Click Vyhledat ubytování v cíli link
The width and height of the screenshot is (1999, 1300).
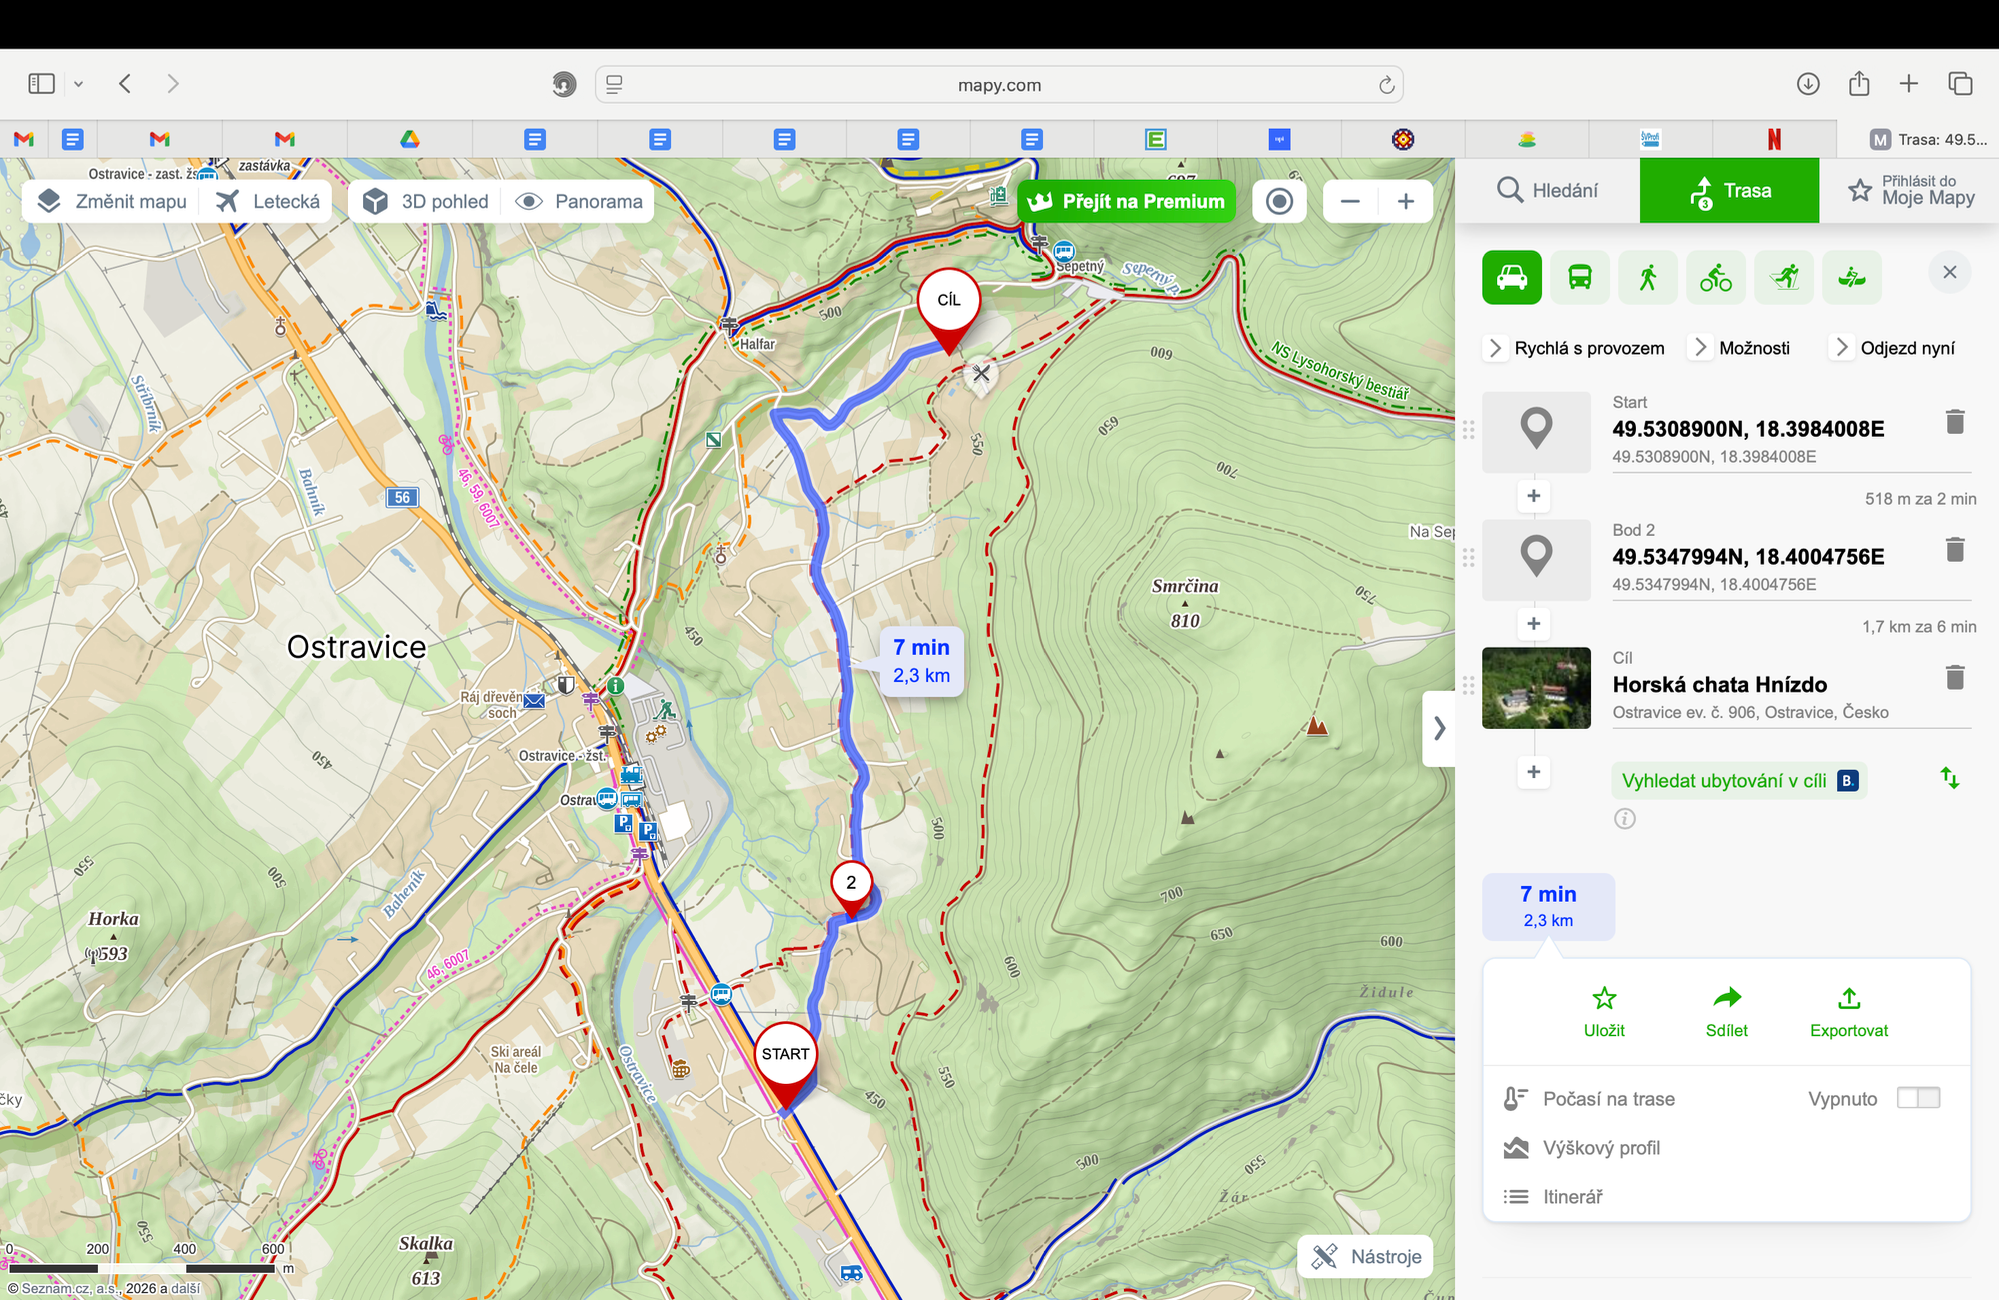tap(1739, 781)
